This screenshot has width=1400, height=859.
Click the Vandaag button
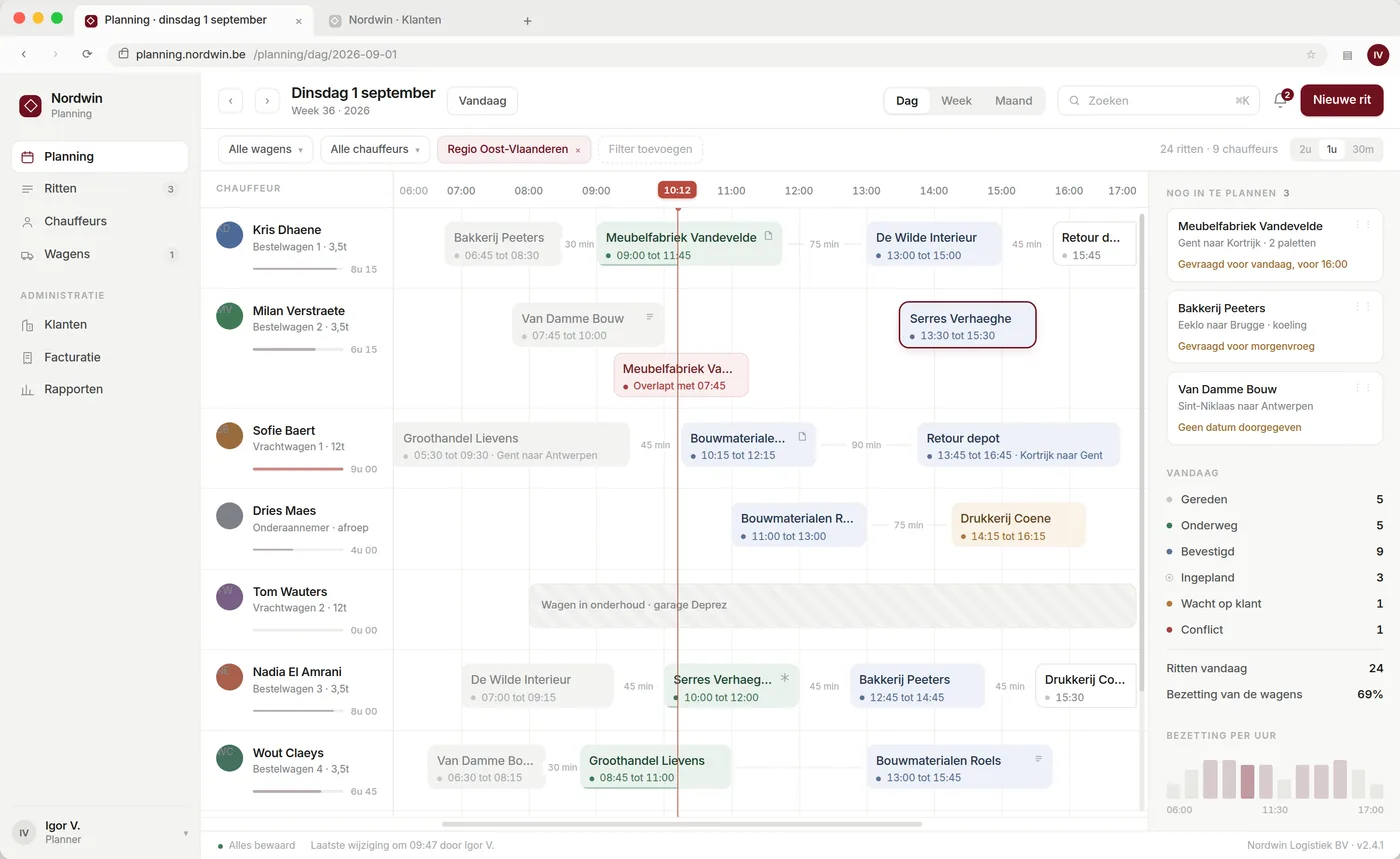coord(482,101)
